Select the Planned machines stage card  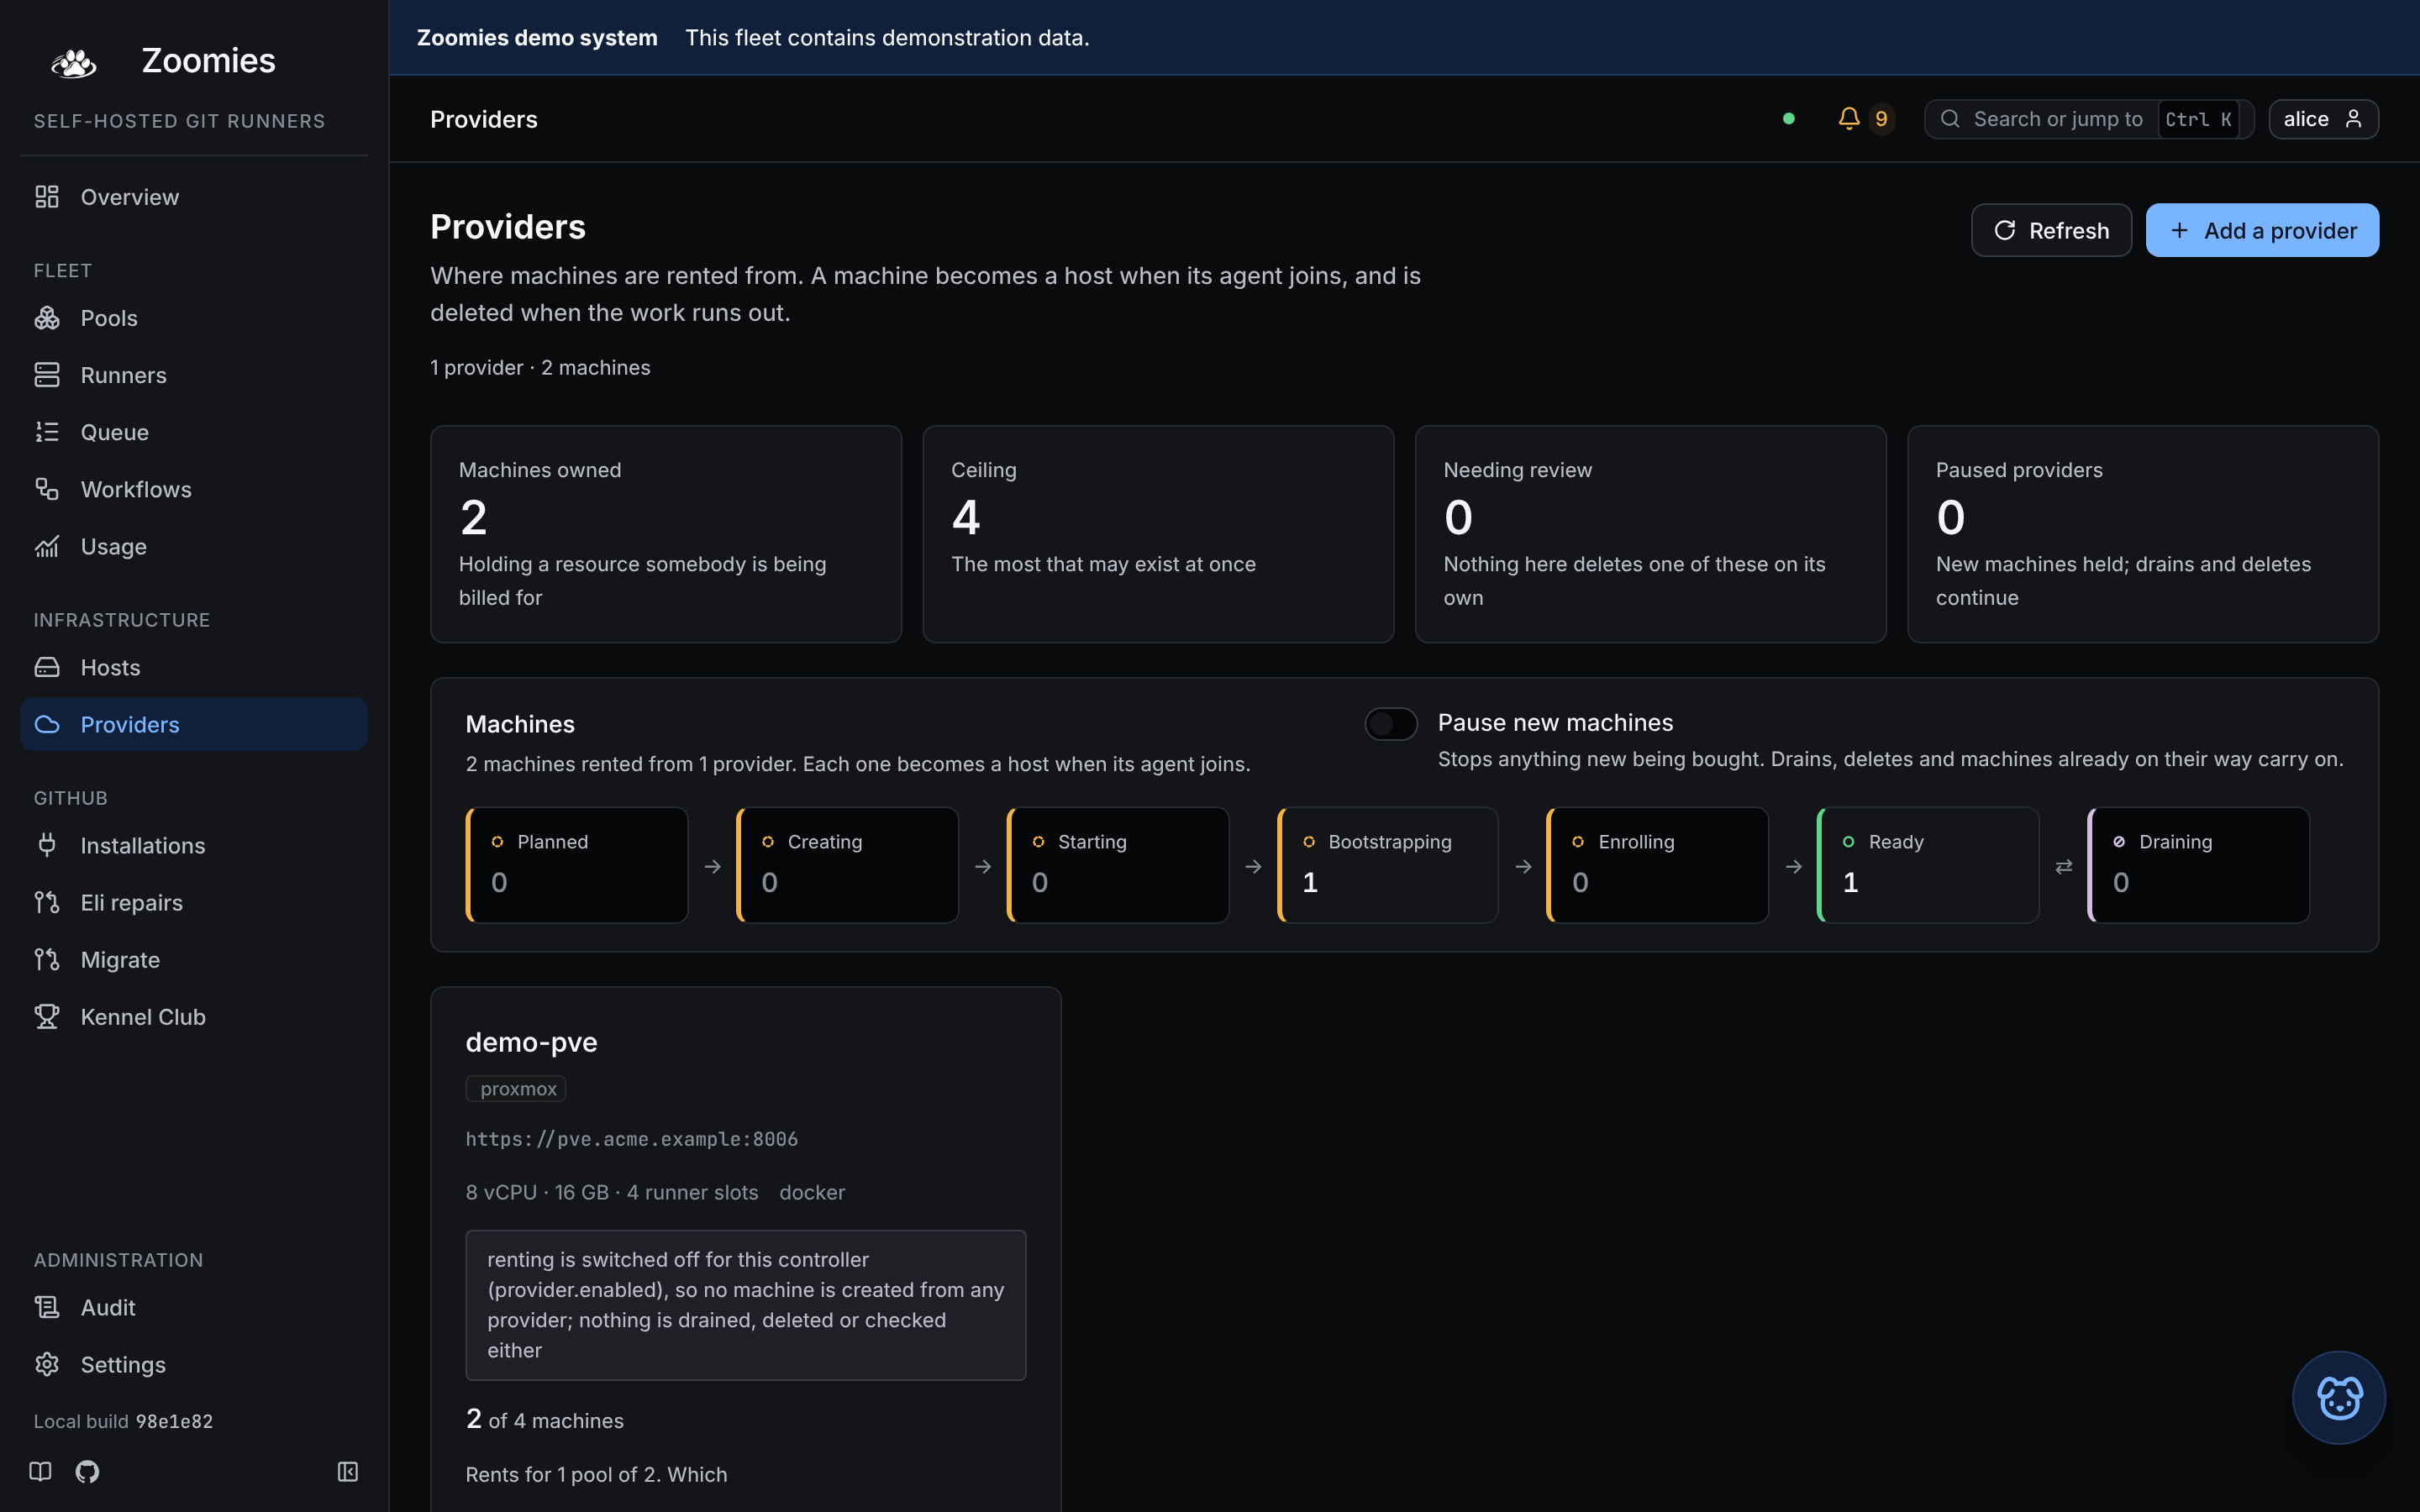(x=577, y=865)
